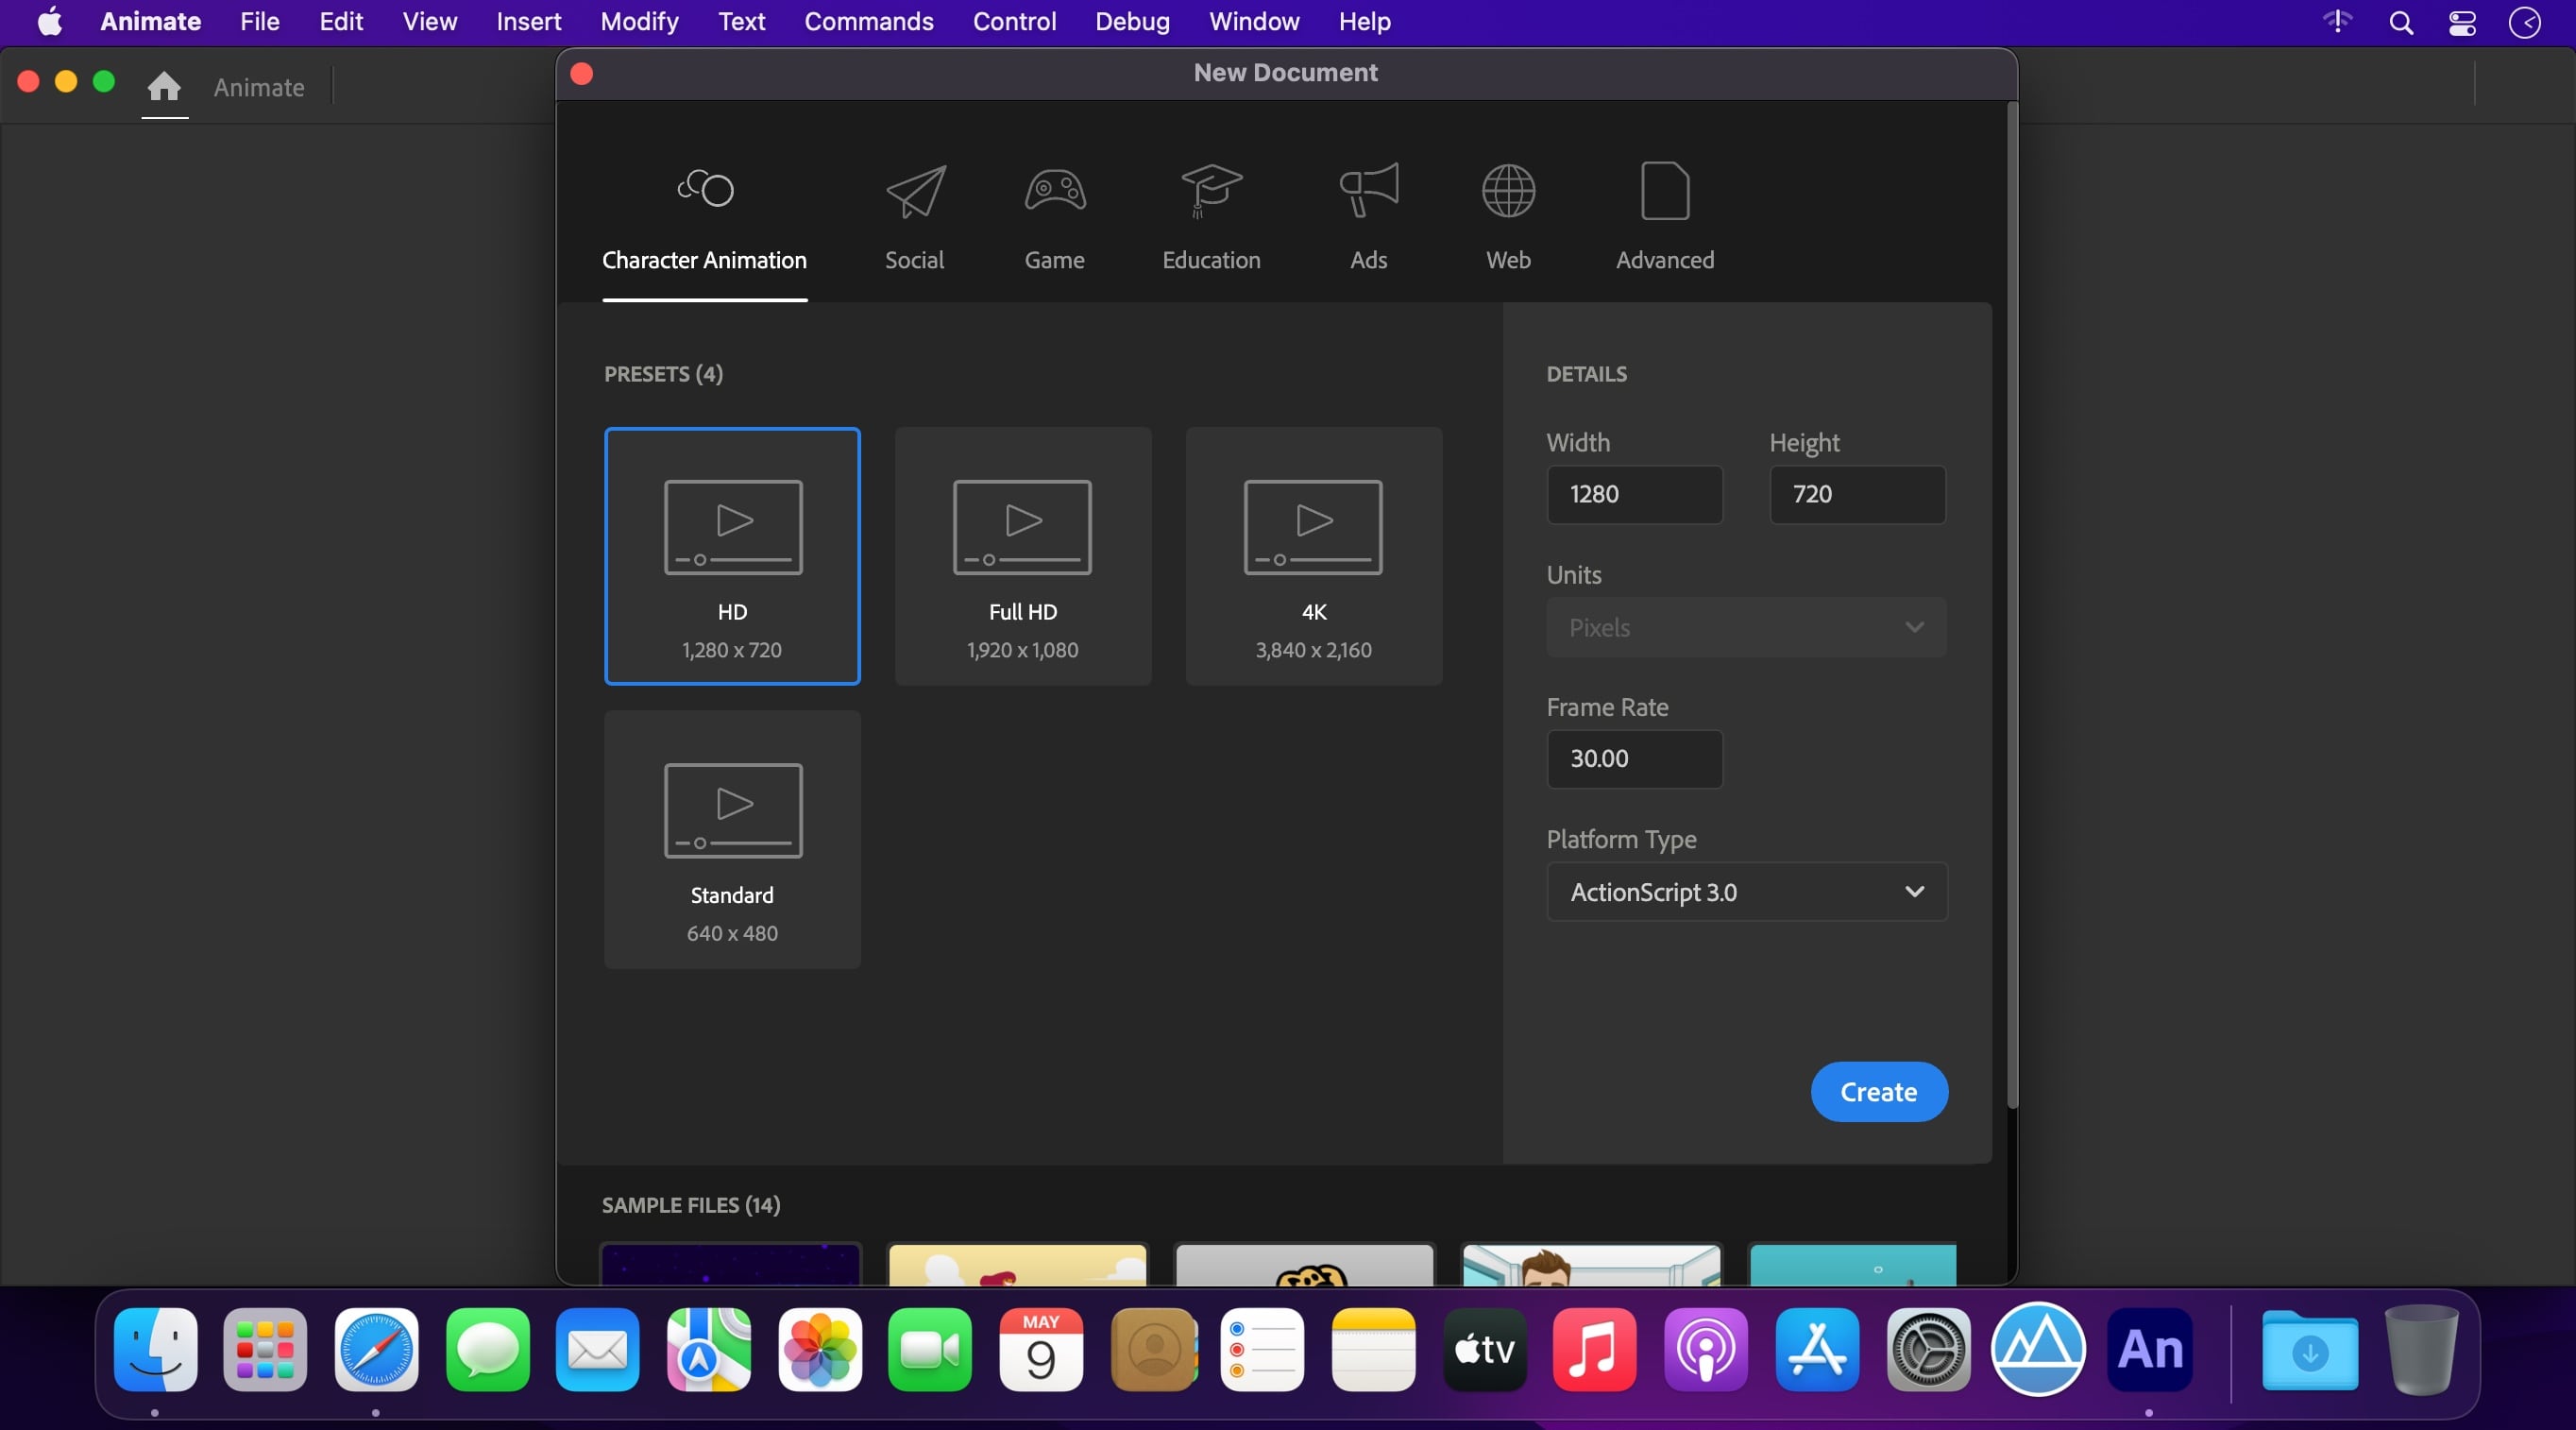This screenshot has width=2576, height=1430.
Task: Pick the 4K 3,840 x 2,160 preset
Action: pyautogui.click(x=1313, y=556)
